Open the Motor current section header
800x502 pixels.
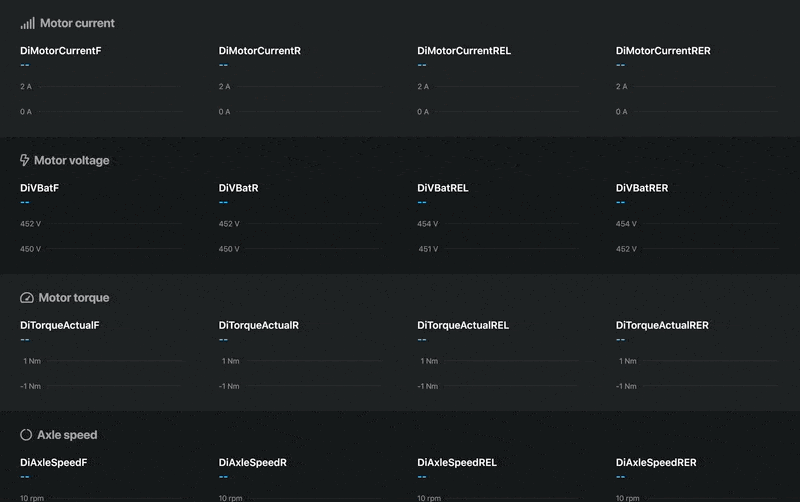pos(77,23)
